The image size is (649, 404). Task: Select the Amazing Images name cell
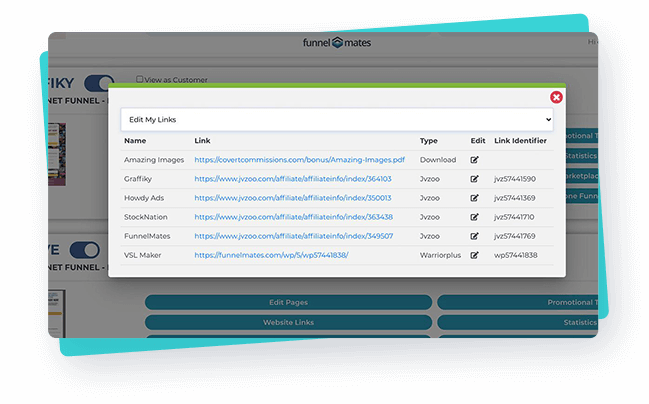(154, 160)
